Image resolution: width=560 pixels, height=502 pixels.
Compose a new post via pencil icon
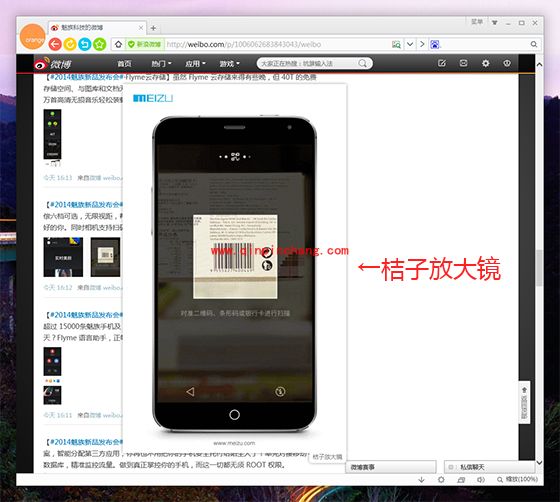point(442,63)
